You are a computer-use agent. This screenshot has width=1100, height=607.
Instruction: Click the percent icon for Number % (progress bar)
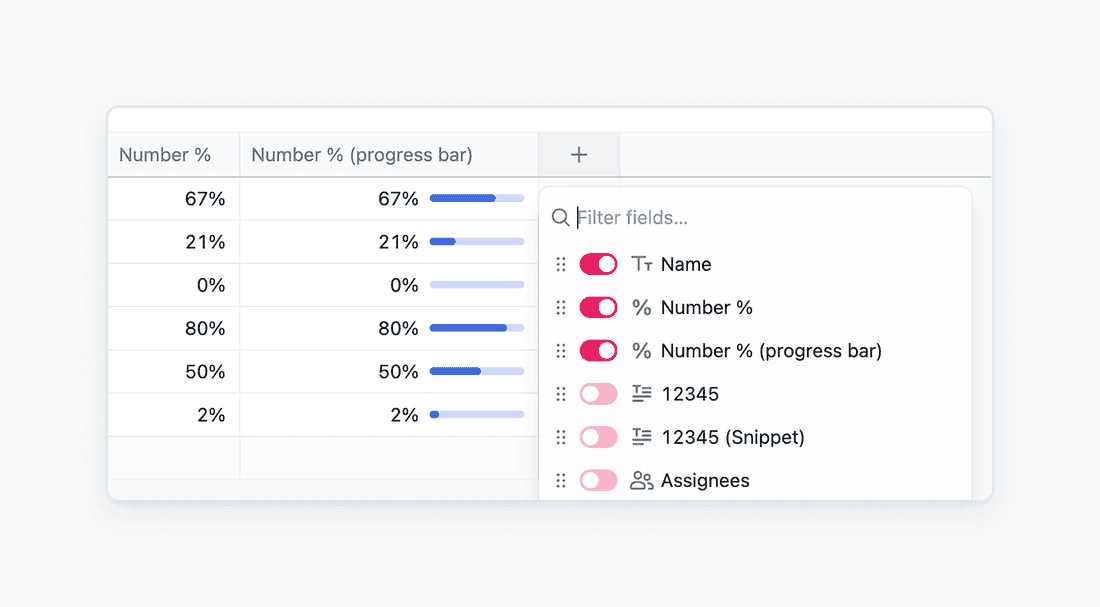641,350
